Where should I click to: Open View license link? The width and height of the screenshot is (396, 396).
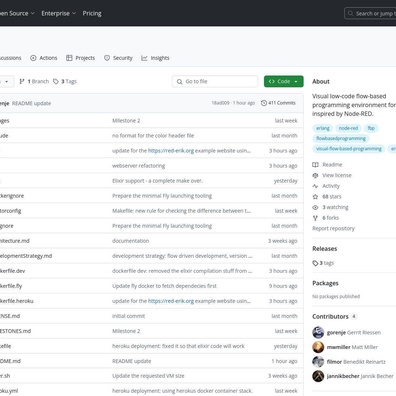coord(337,175)
